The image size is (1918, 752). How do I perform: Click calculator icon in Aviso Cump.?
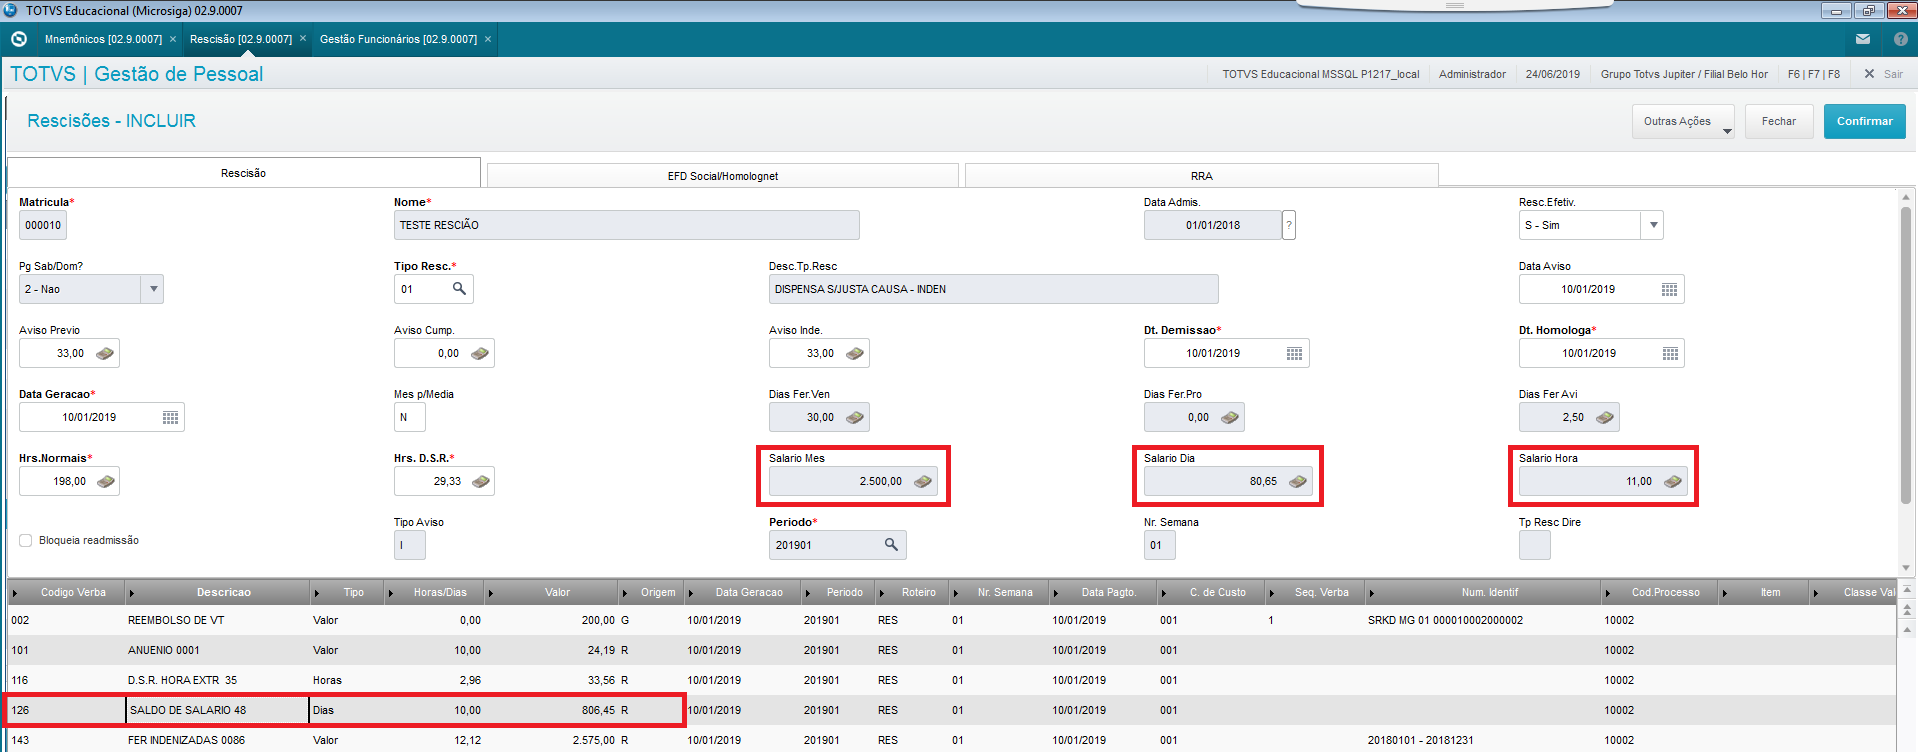pyautogui.click(x=480, y=353)
